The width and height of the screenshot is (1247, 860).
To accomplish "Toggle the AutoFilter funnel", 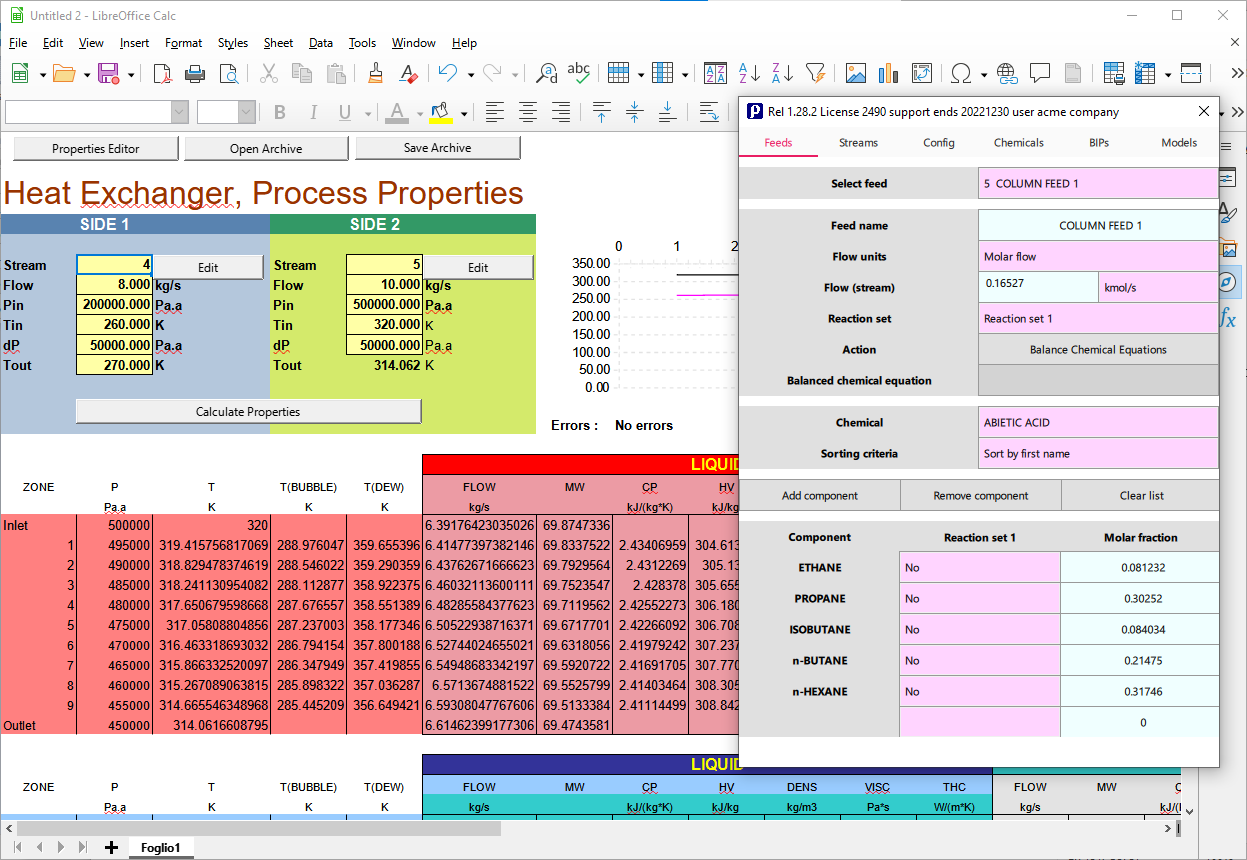I will pyautogui.click(x=815, y=73).
